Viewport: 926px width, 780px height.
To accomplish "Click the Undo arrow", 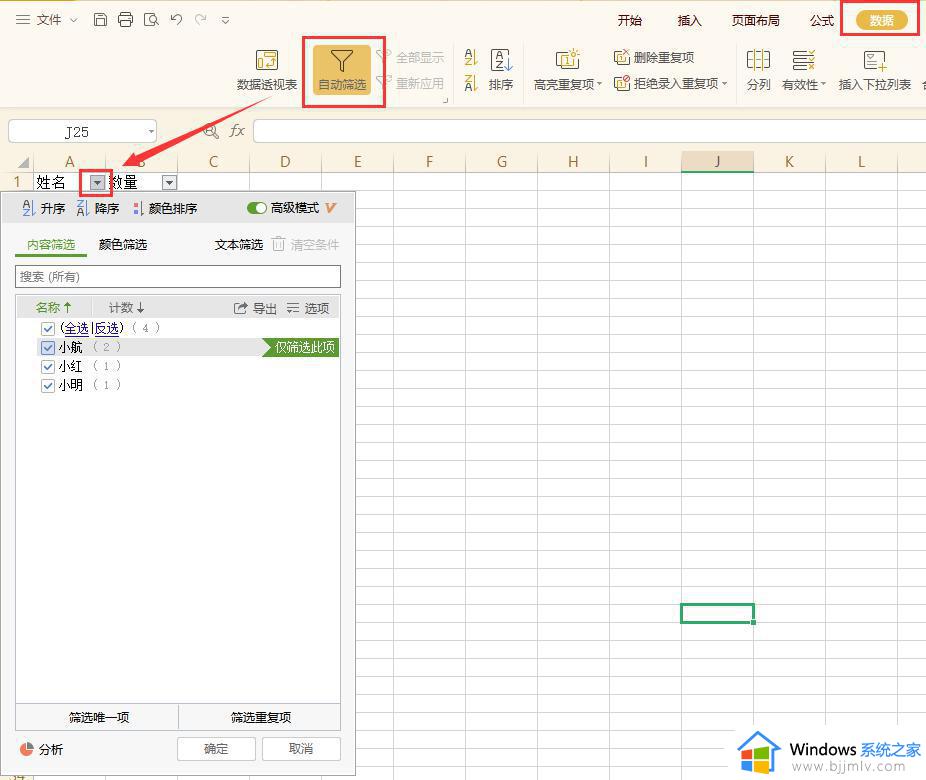I will coord(176,19).
